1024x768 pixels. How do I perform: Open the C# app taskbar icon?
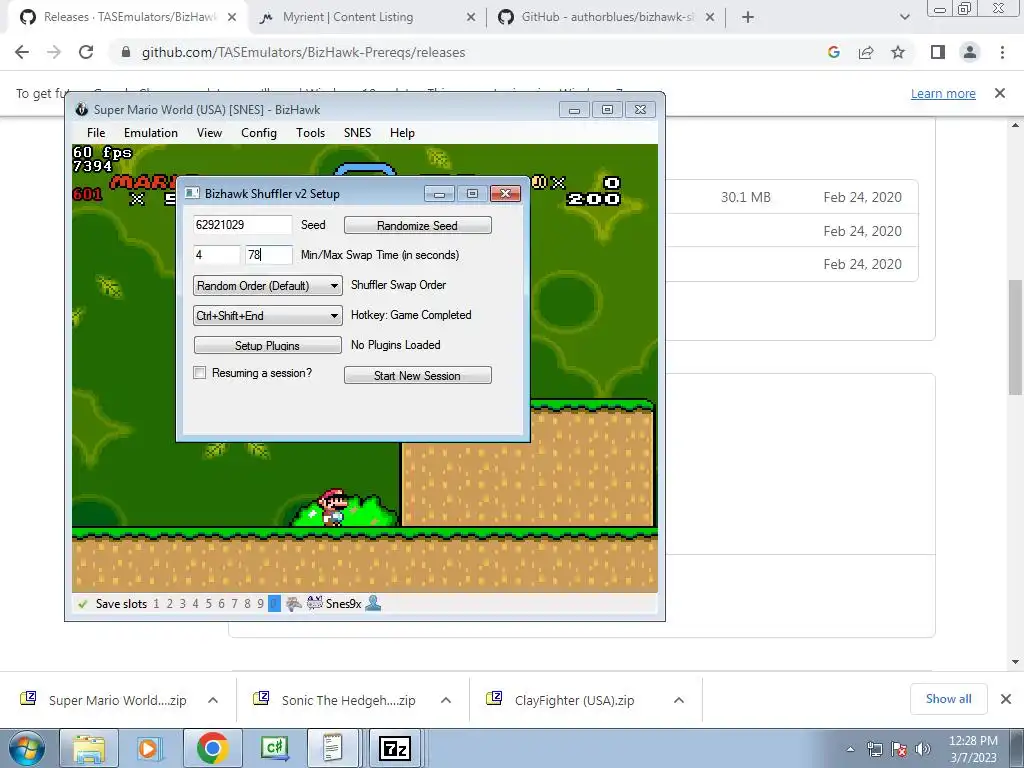(x=274, y=748)
